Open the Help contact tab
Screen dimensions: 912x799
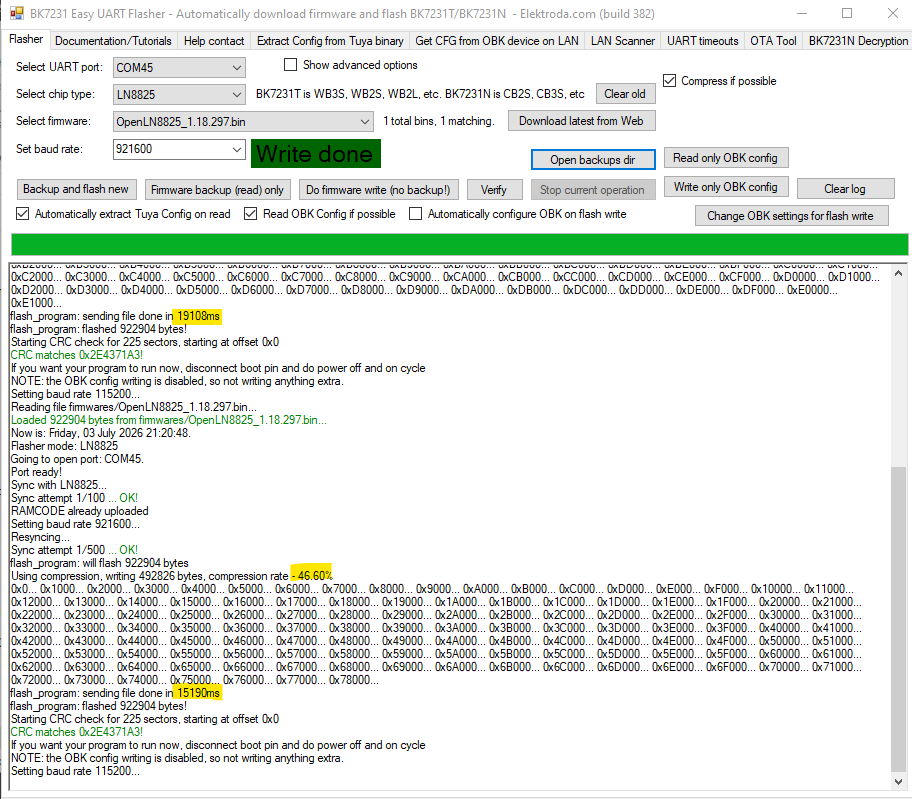point(213,41)
